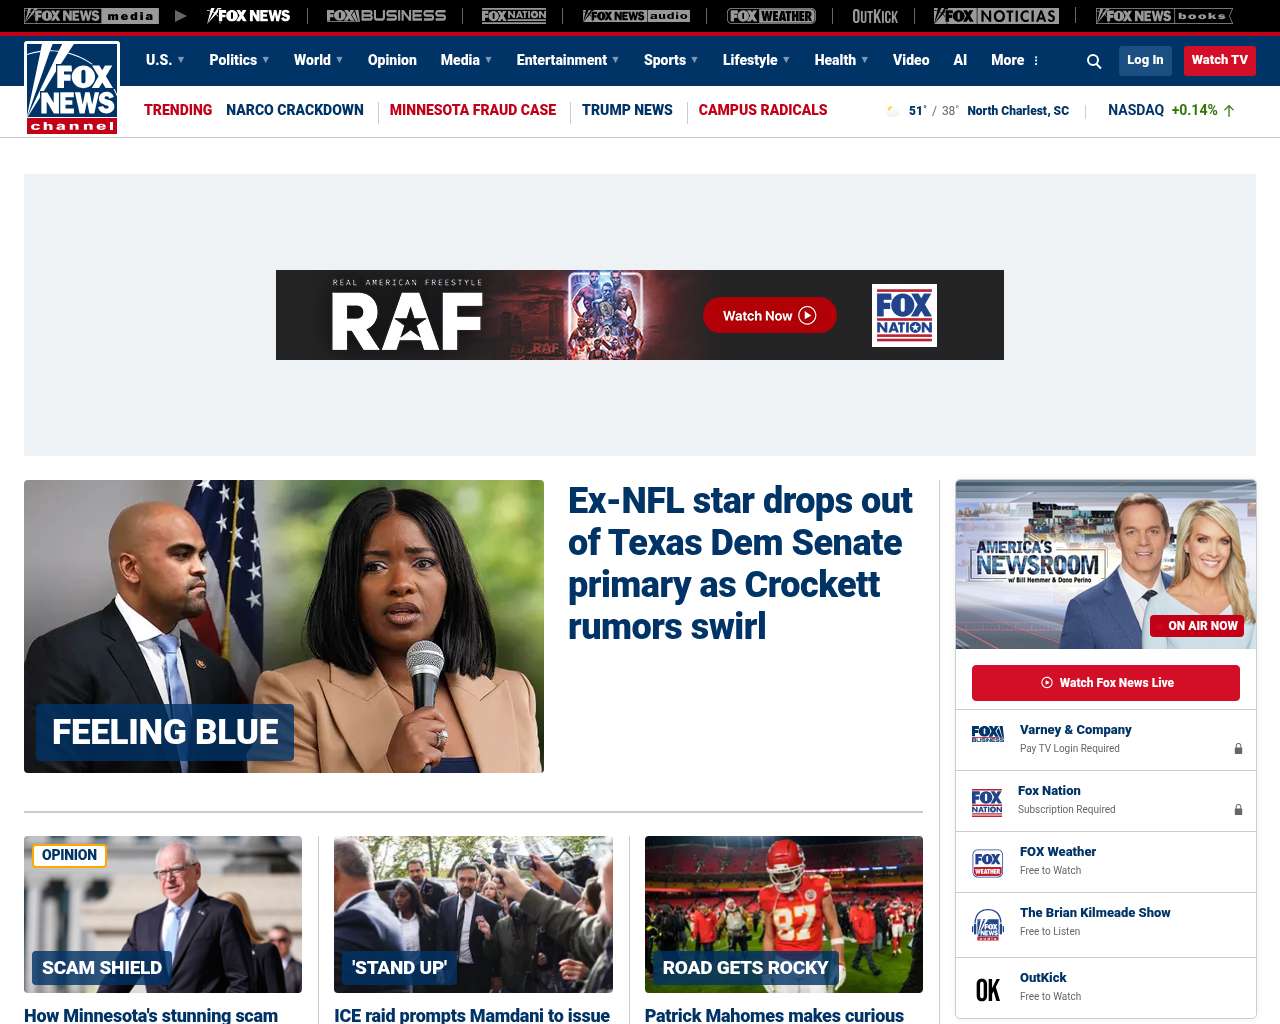Open the ICE raid Mamdani headline
The image size is (1280, 1024).
(472, 1015)
